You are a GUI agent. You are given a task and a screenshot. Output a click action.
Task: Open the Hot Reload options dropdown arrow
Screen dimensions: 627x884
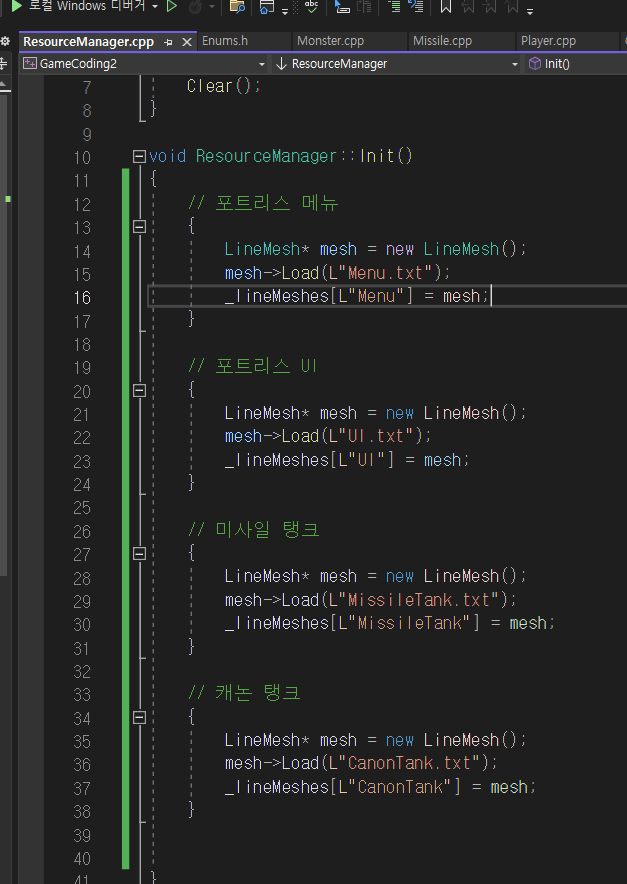tap(212, 7)
